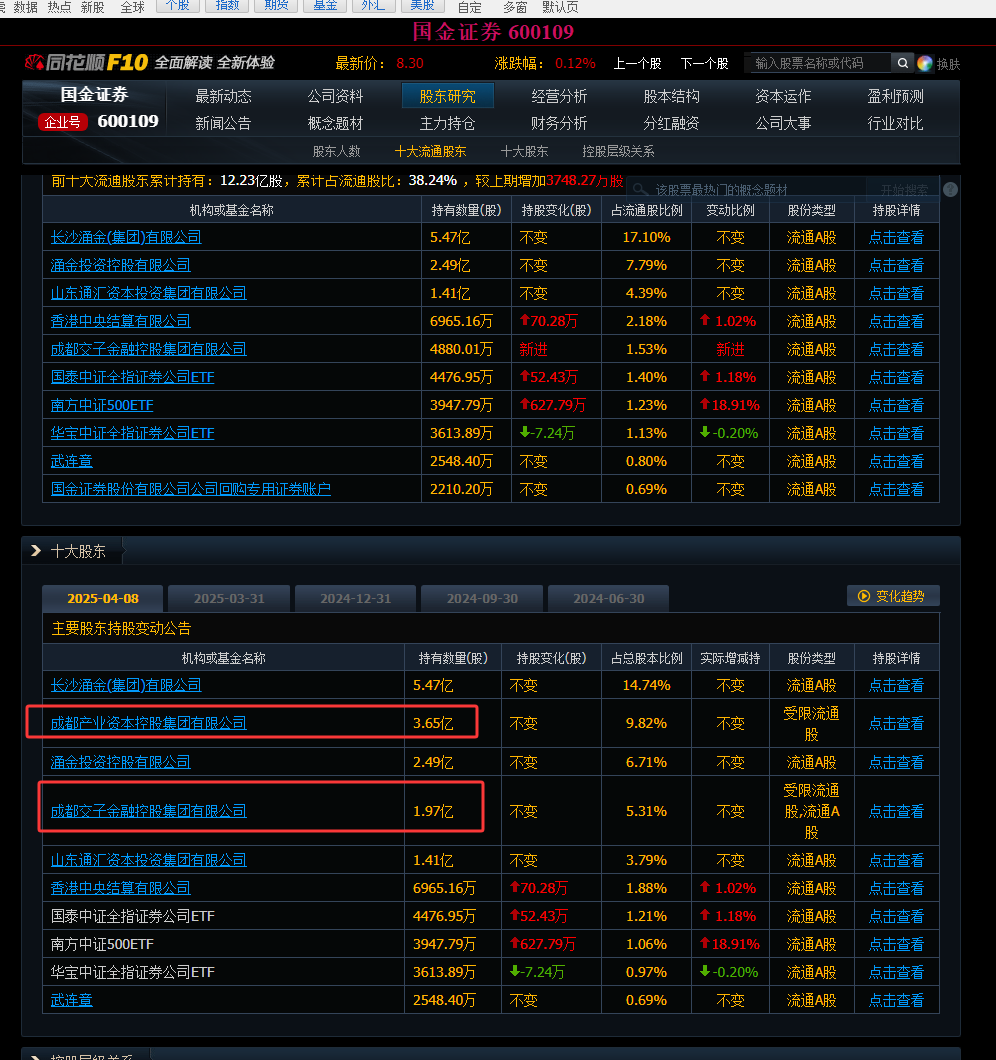Open 武连章 link in top ten shareholders table
Image resolution: width=996 pixels, height=1060 pixels.
coord(72,1000)
